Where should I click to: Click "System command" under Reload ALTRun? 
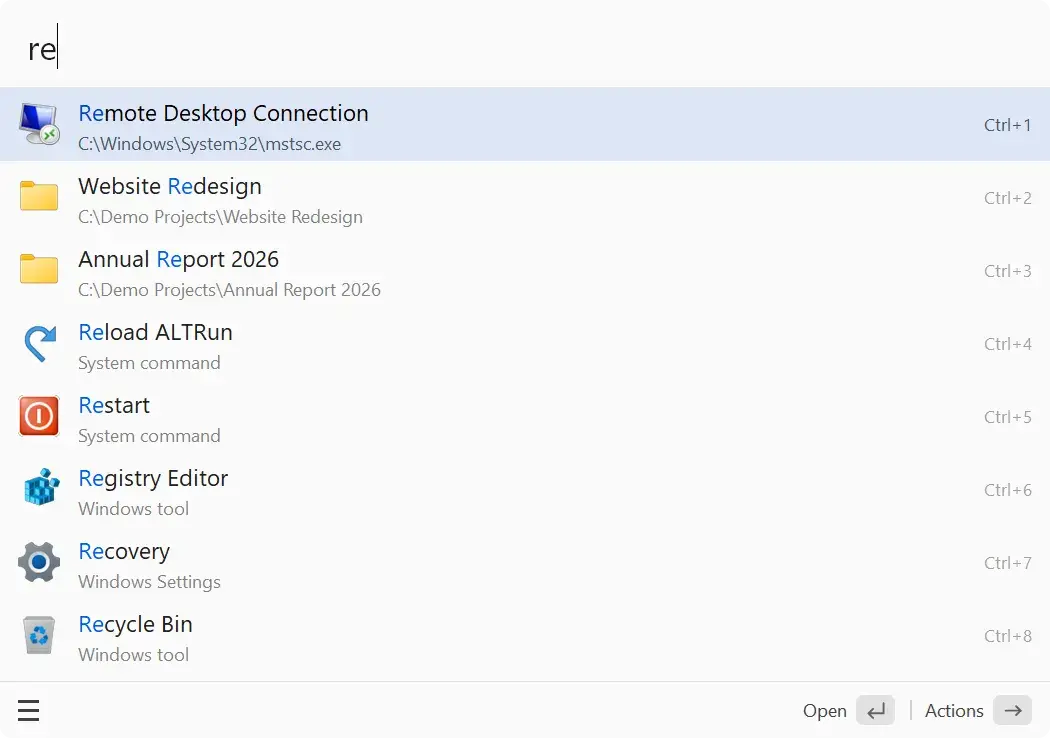click(x=149, y=363)
